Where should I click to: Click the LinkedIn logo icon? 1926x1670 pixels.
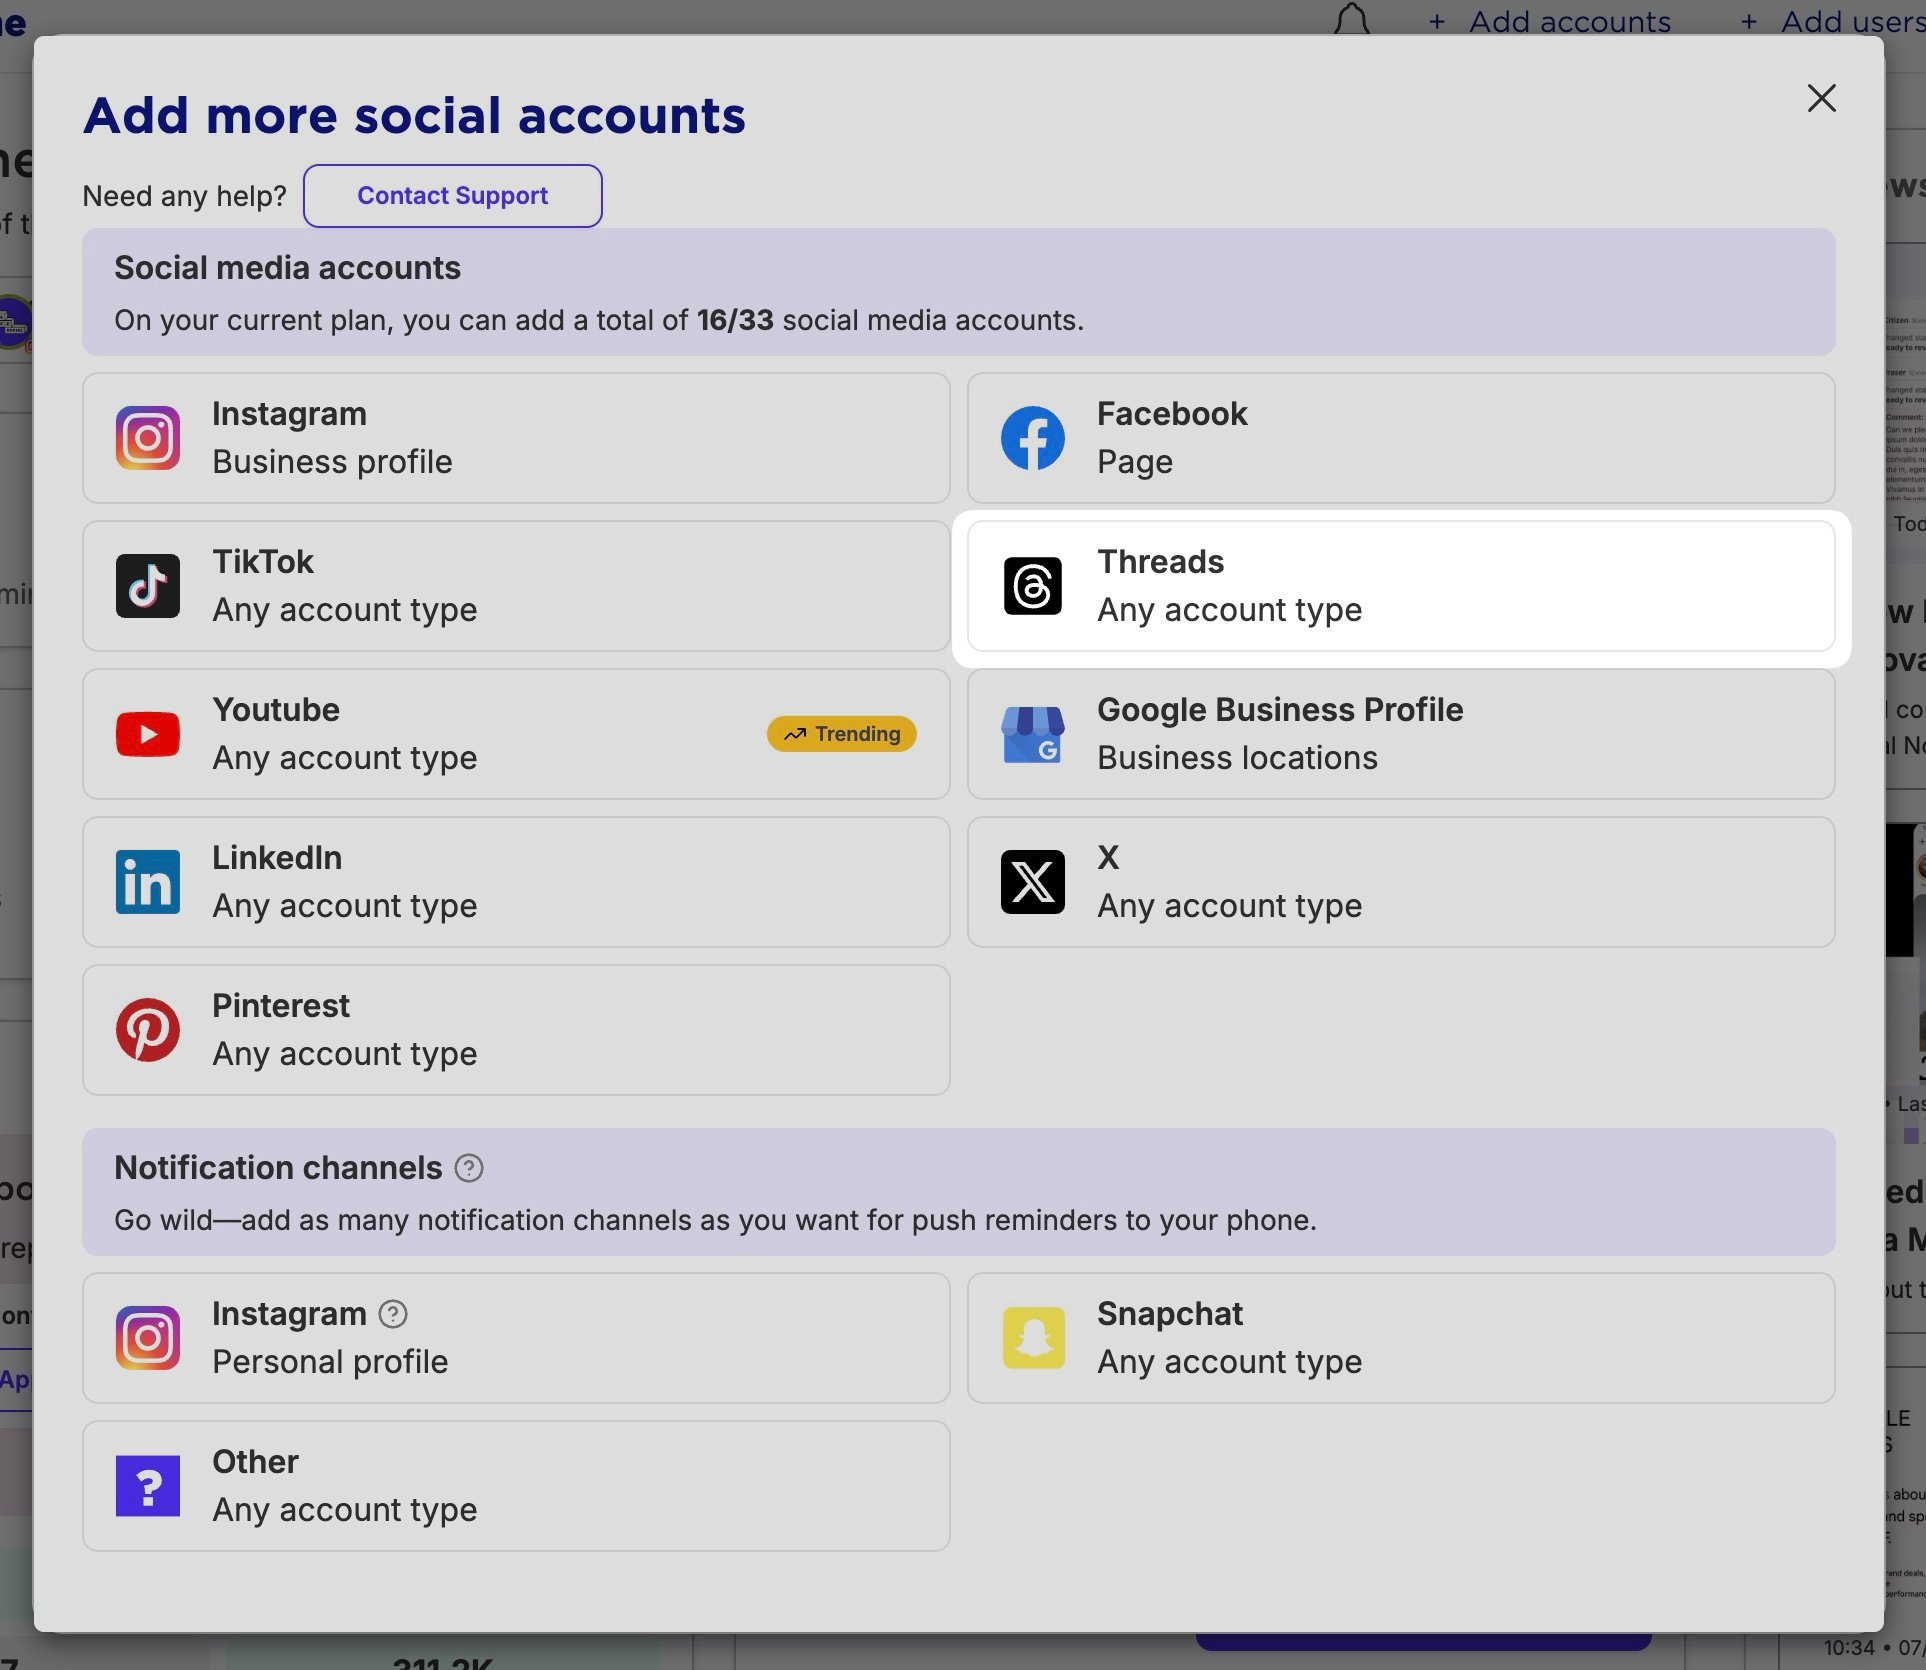(148, 882)
